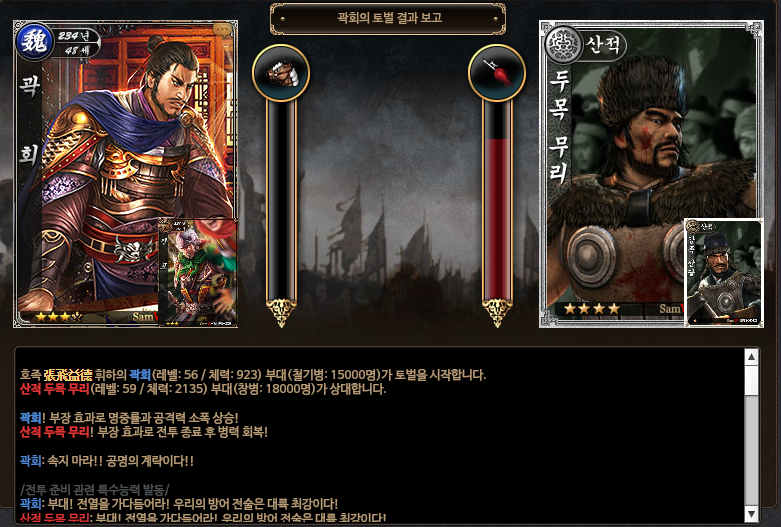
Task: Open the small sub-general card thumbnail on 곽회
Action: pyautogui.click(x=197, y=272)
